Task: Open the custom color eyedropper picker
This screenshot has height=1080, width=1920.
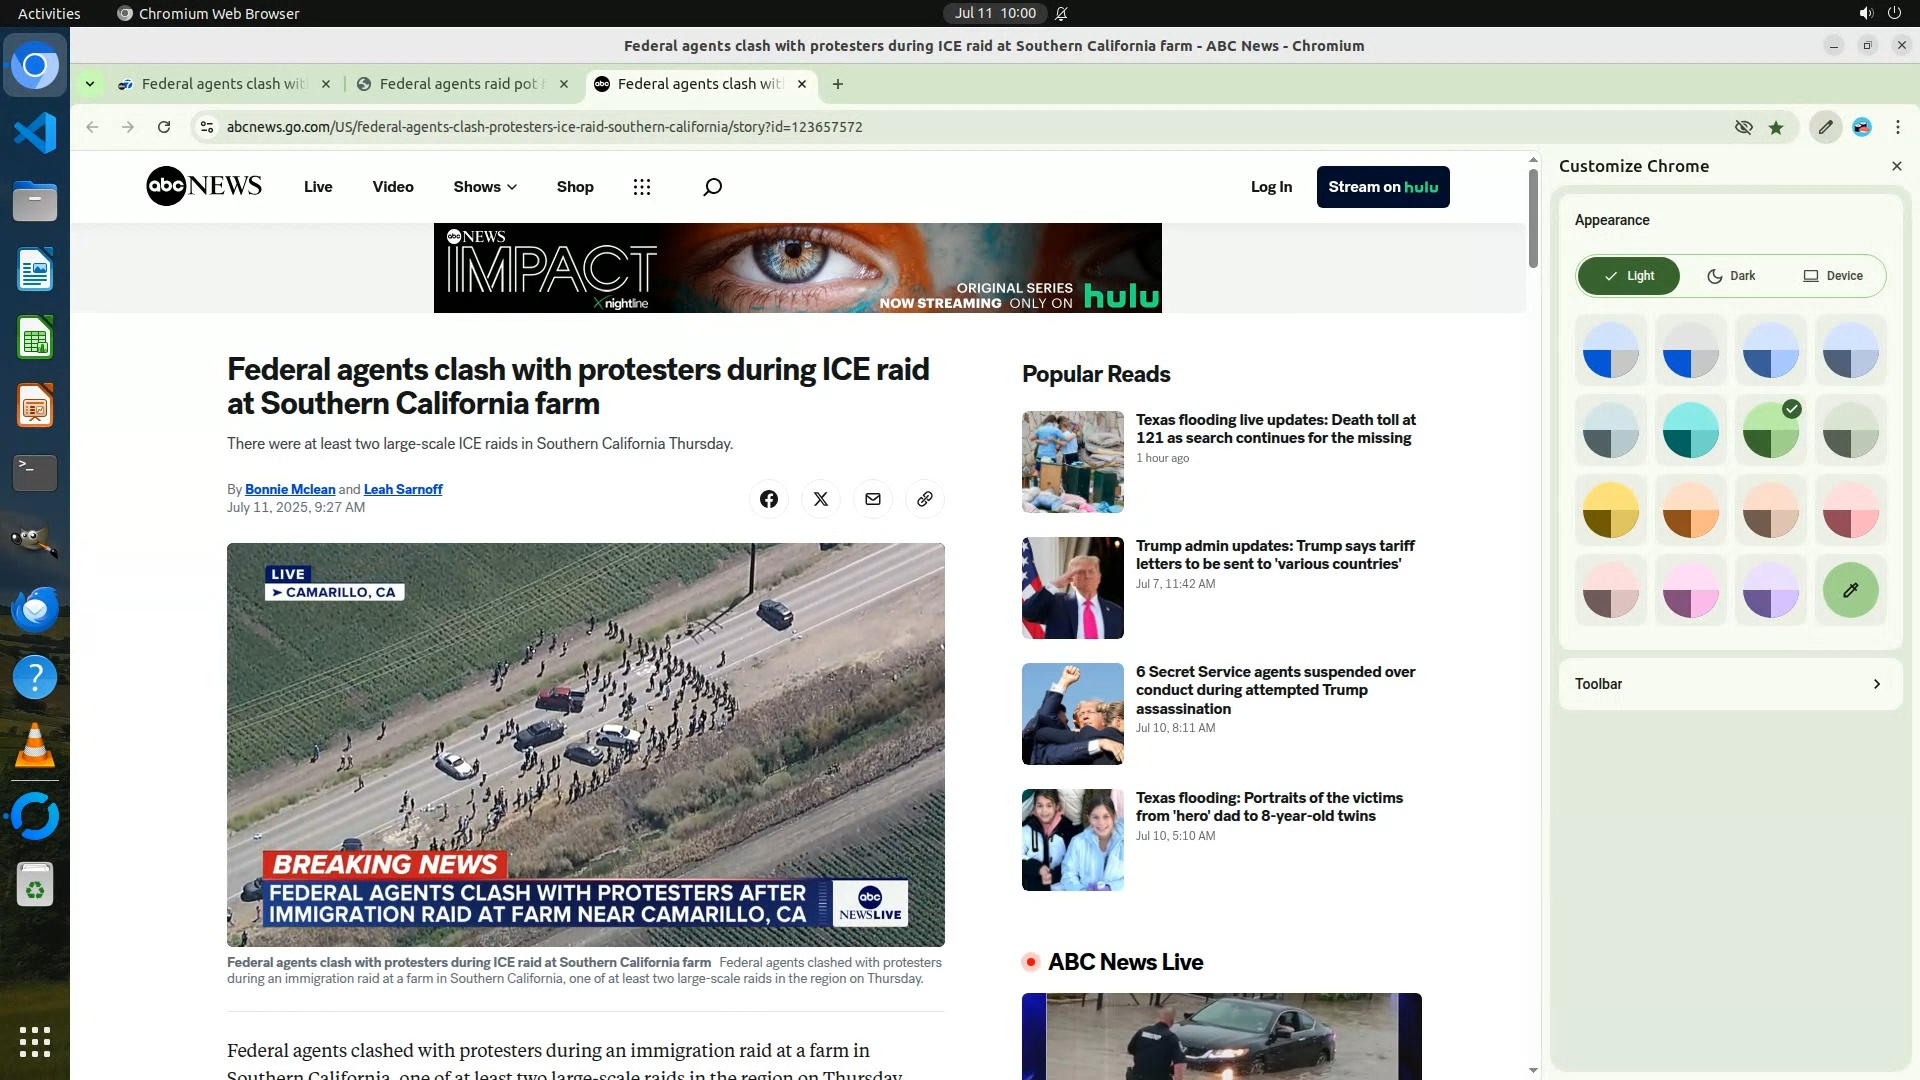Action: point(1850,590)
